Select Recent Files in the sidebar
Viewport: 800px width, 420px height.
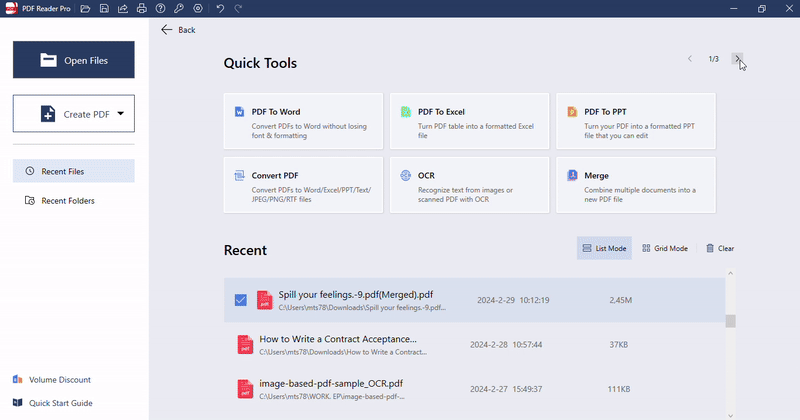point(73,171)
